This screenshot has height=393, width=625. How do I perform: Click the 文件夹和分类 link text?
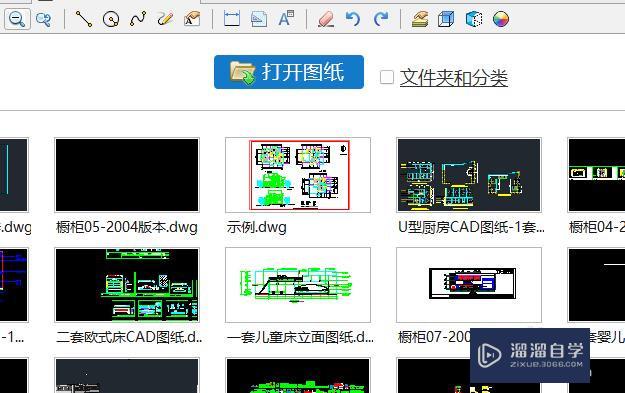click(x=454, y=78)
